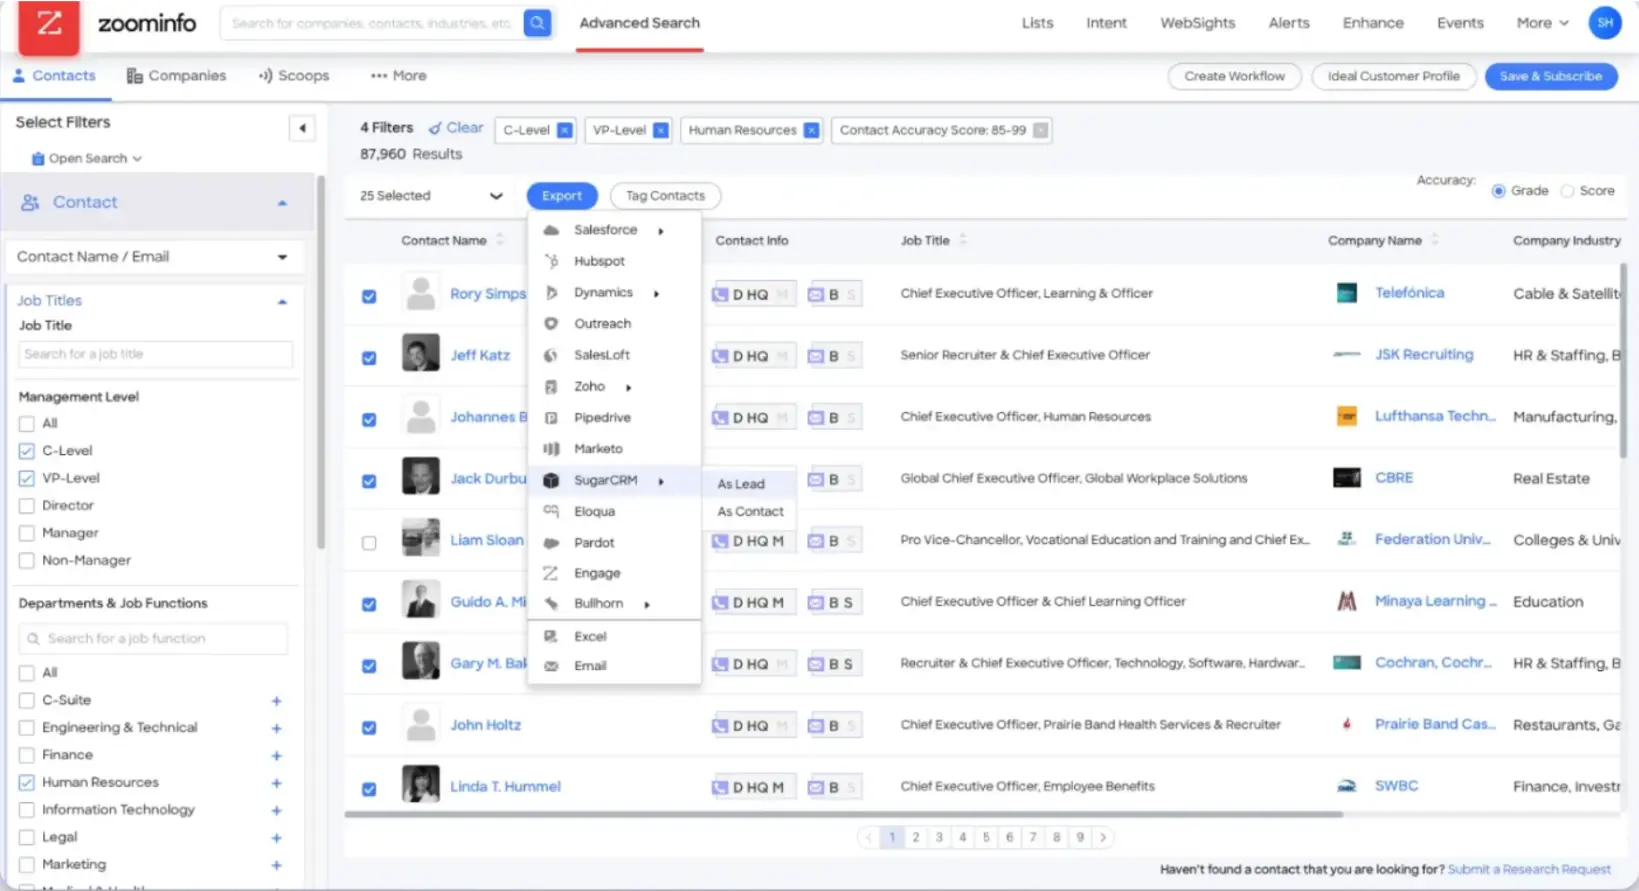1639x891 pixels.
Task: Click Tag Contacts button
Action: 665,196
